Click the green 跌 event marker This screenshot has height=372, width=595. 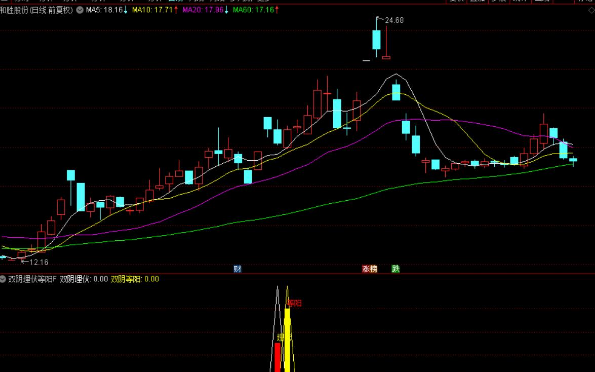point(396,269)
